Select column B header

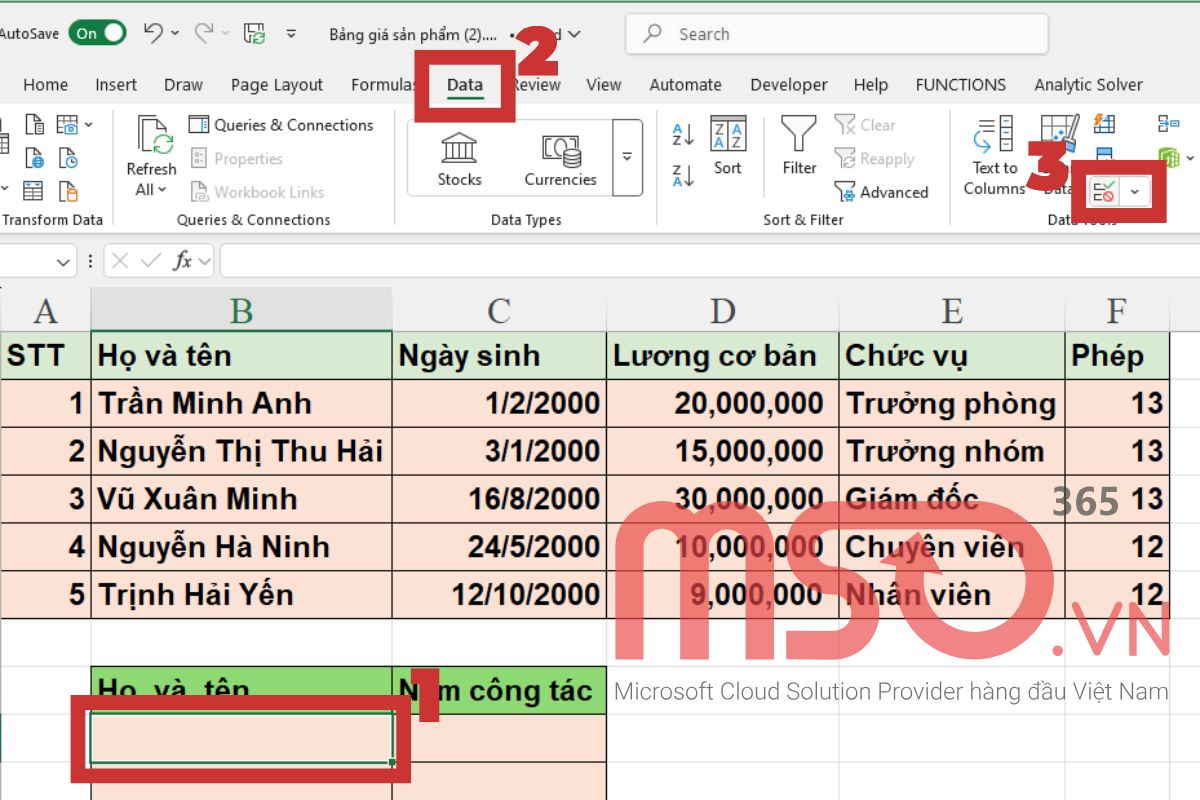(241, 311)
